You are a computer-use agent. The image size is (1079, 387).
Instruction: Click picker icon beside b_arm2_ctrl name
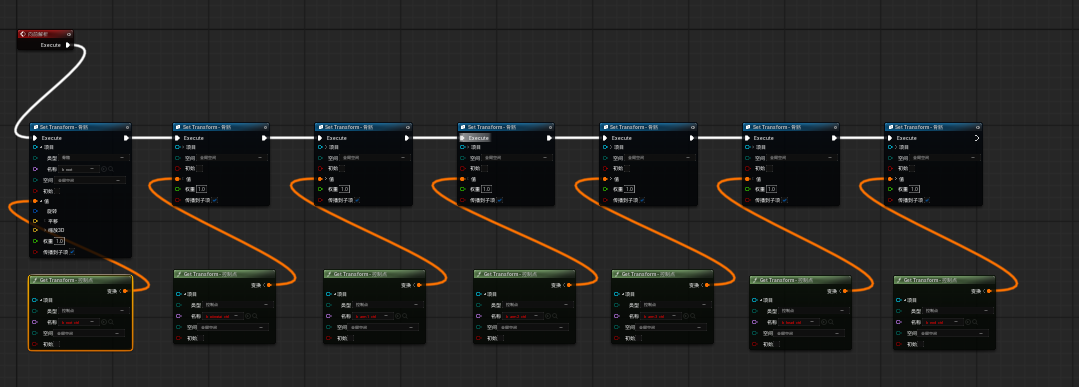click(x=547, y=316)
